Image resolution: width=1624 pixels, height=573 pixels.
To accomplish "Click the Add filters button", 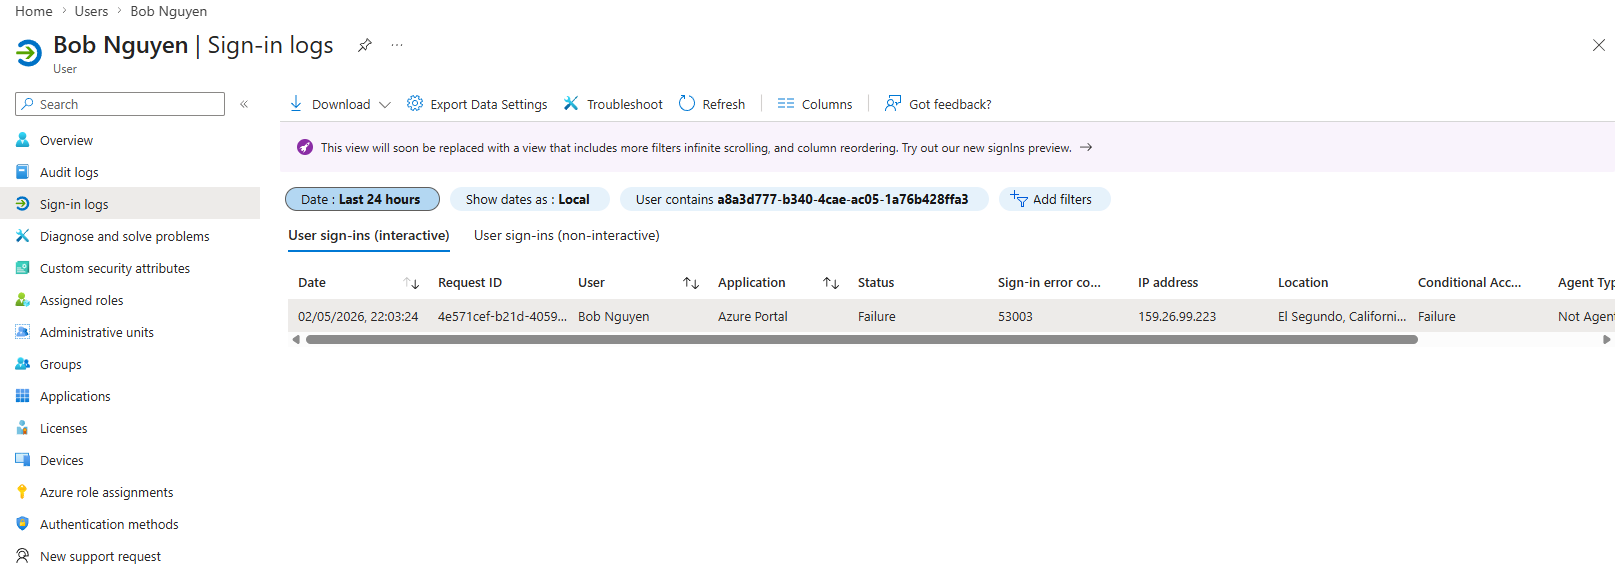I will pos(1054,199).
